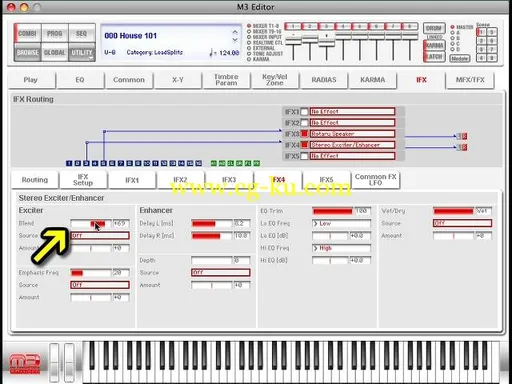Open Exciter Blend Source dropdown

(x=100, y=236)
